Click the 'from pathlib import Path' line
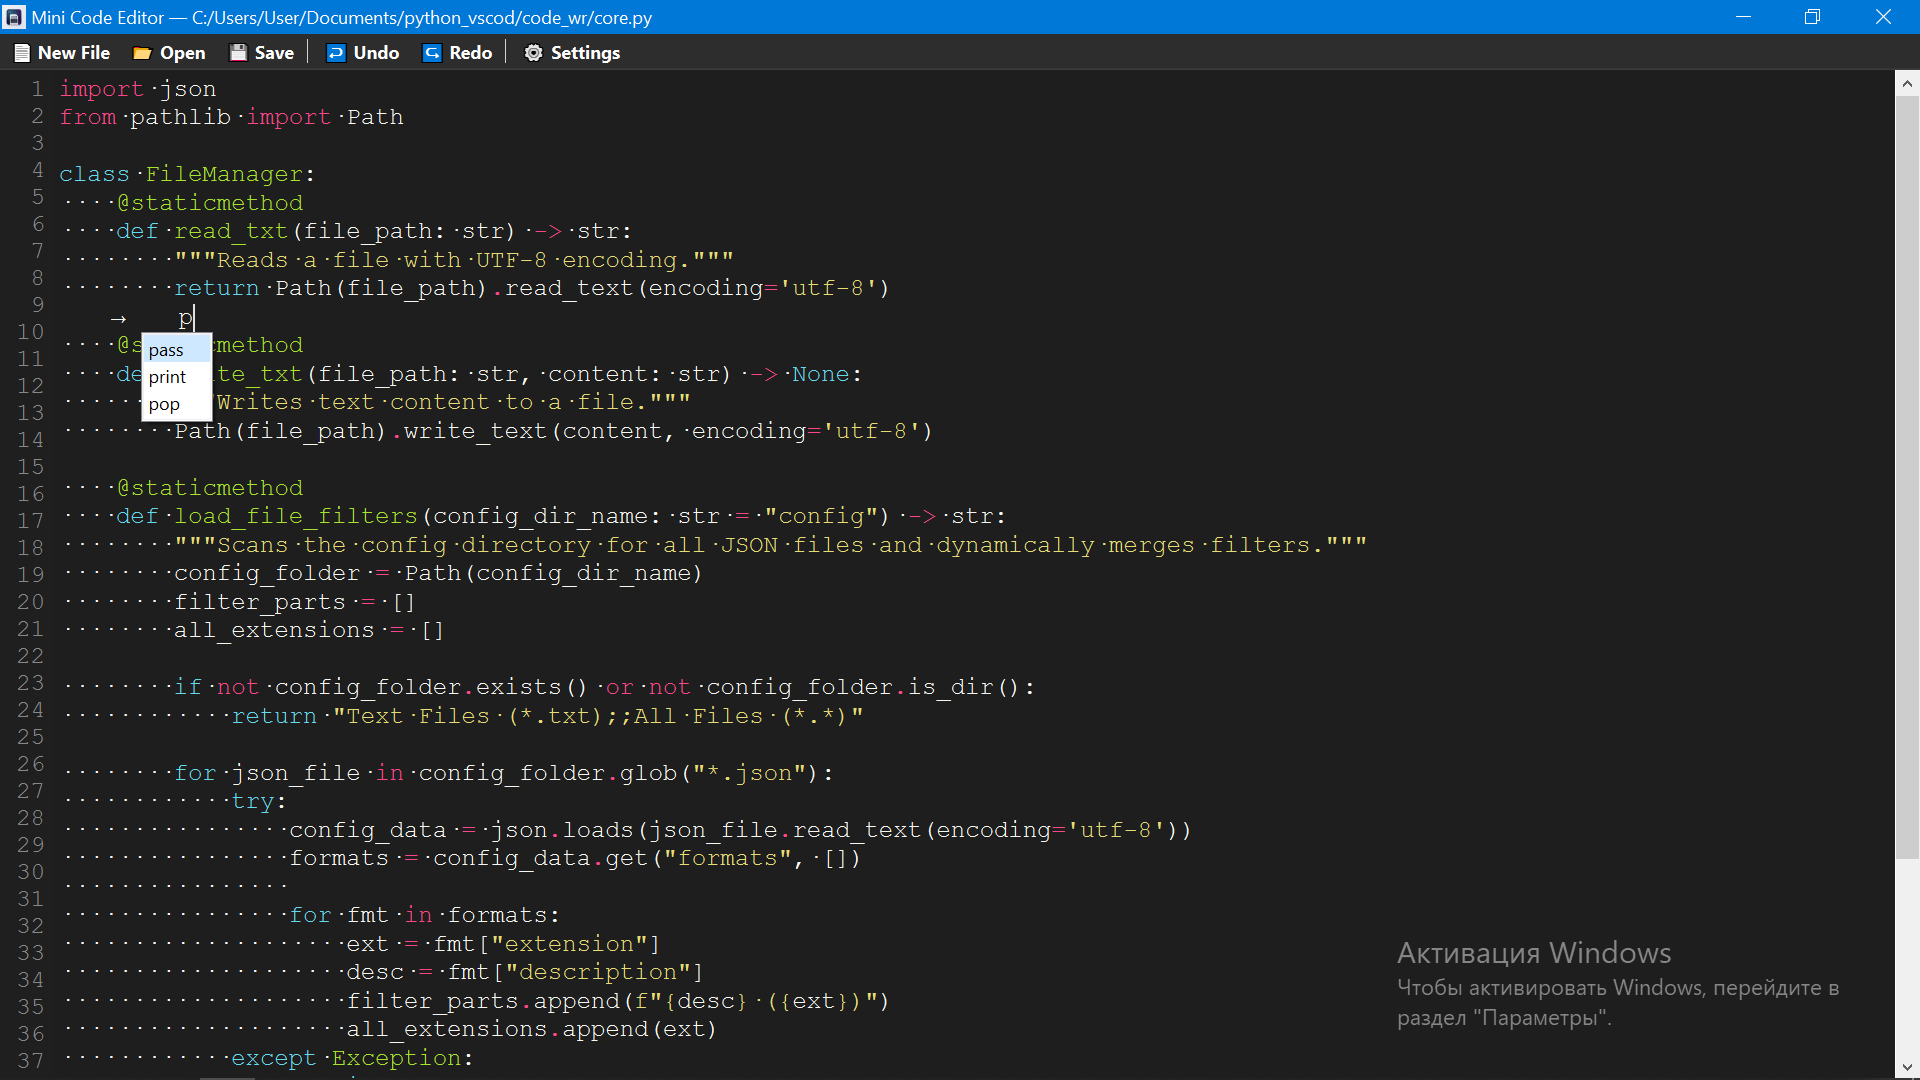The height and width of the screenshot is (1080, 1920). (231, 117)
